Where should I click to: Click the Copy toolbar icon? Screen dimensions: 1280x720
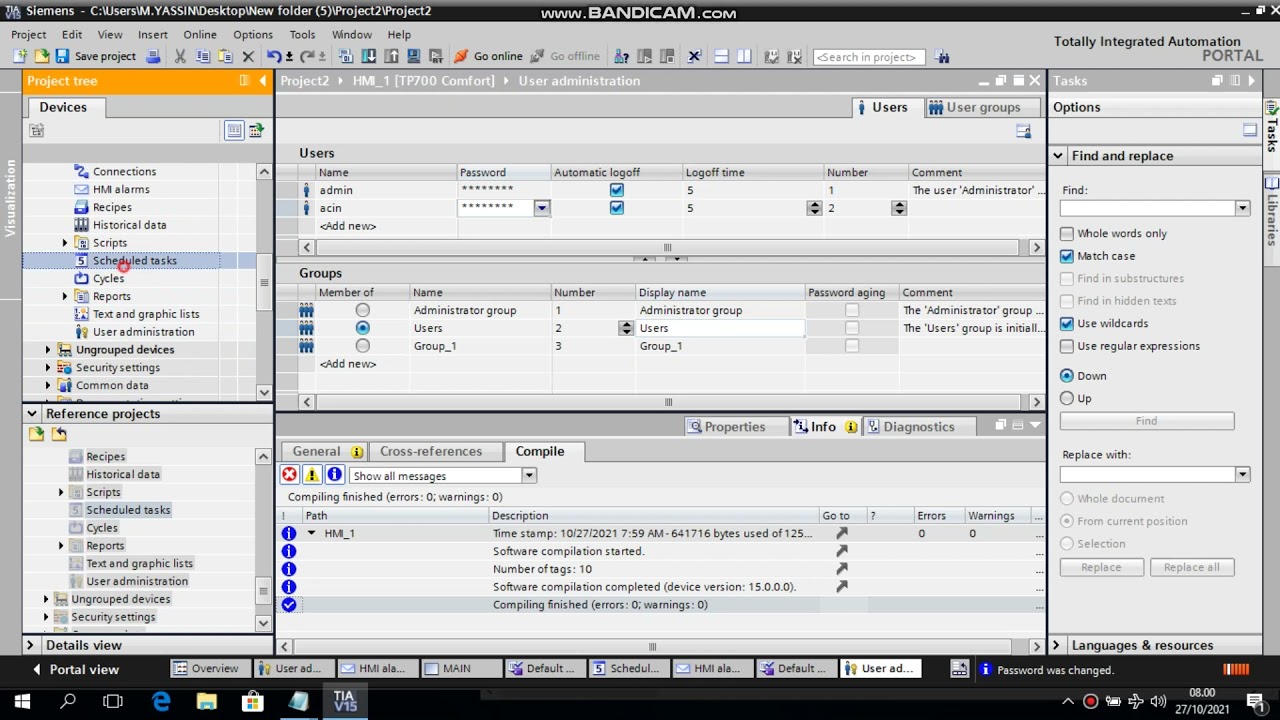[203, 57]
